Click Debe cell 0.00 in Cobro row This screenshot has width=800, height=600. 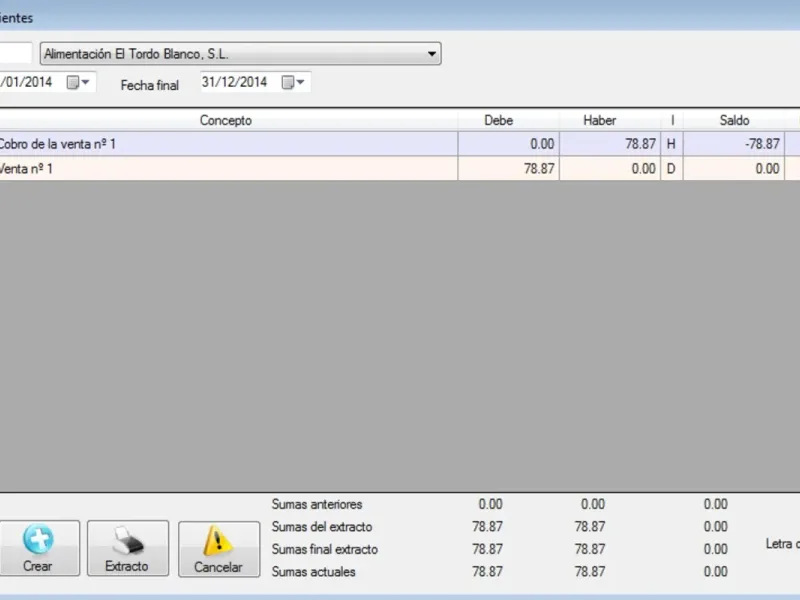(509, 144)
